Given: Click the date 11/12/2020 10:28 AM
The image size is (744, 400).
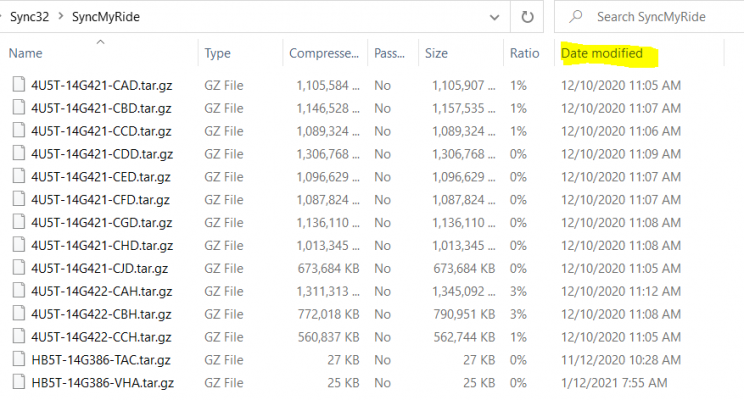Looking at the screenshot, I should [621, 360].
